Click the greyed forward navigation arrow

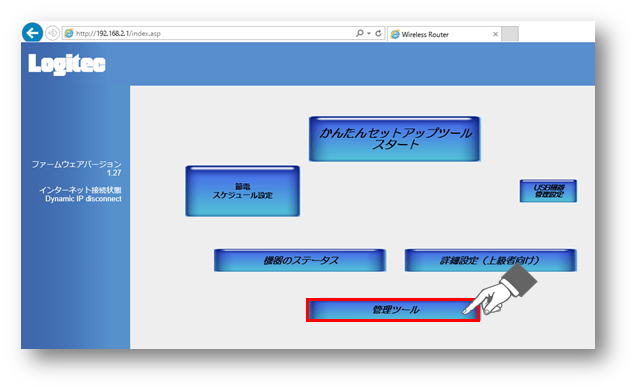tap(52, 33)
